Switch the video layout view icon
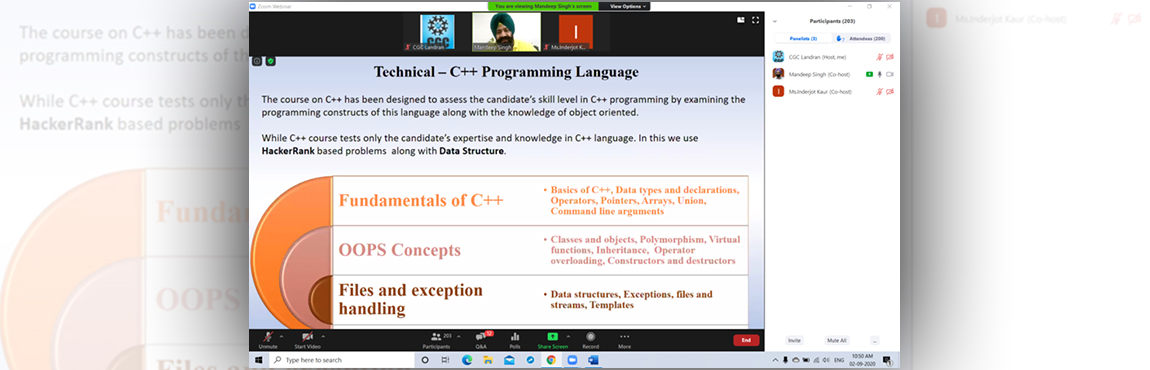The height and width of the screenshot is (370, 1150). point(741,20)
